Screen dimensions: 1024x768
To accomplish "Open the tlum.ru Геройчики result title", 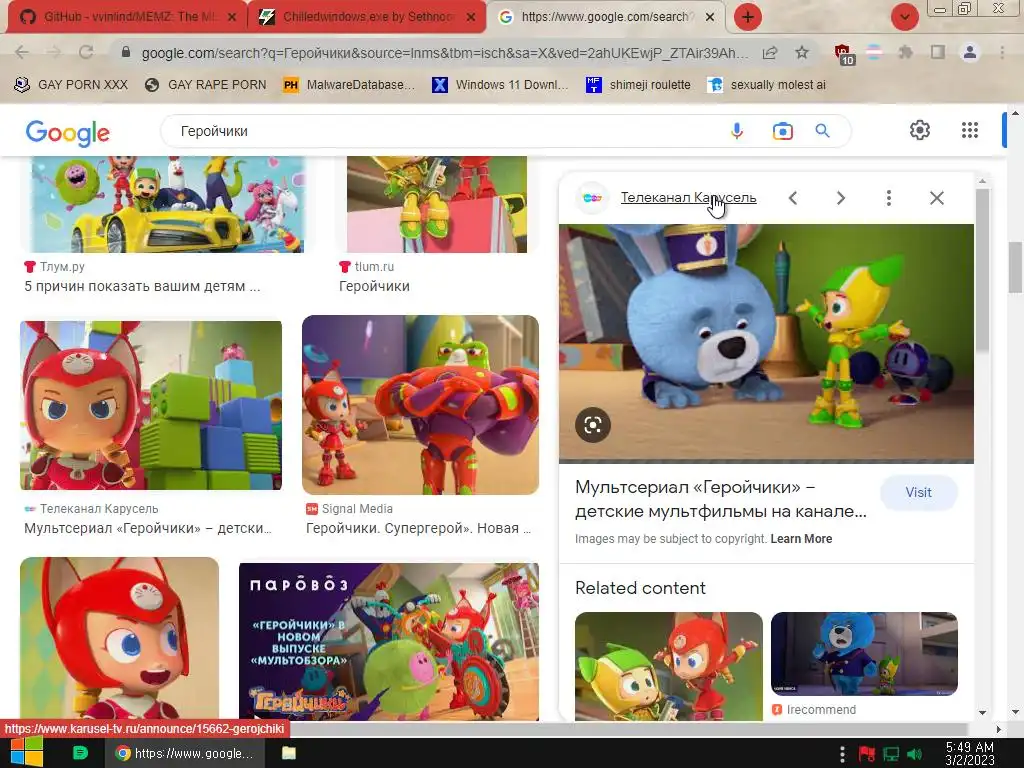I will 374,286.
